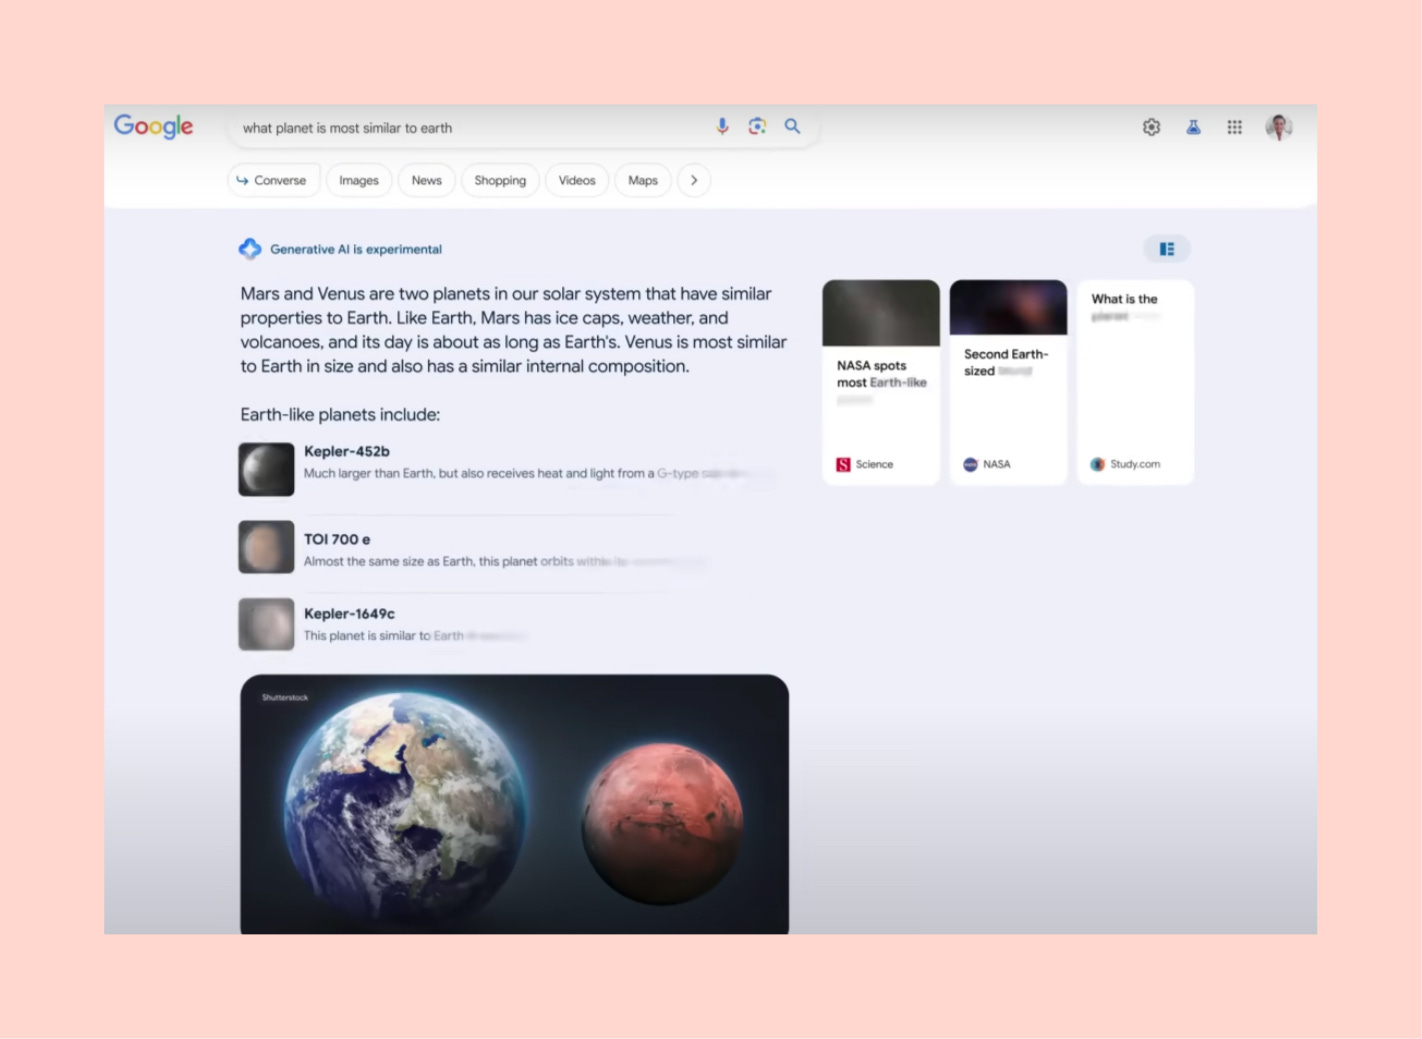Click 'Generative AI is experimental' label
This screenshot has width=1422, height=1039.
tap(356, 249)
